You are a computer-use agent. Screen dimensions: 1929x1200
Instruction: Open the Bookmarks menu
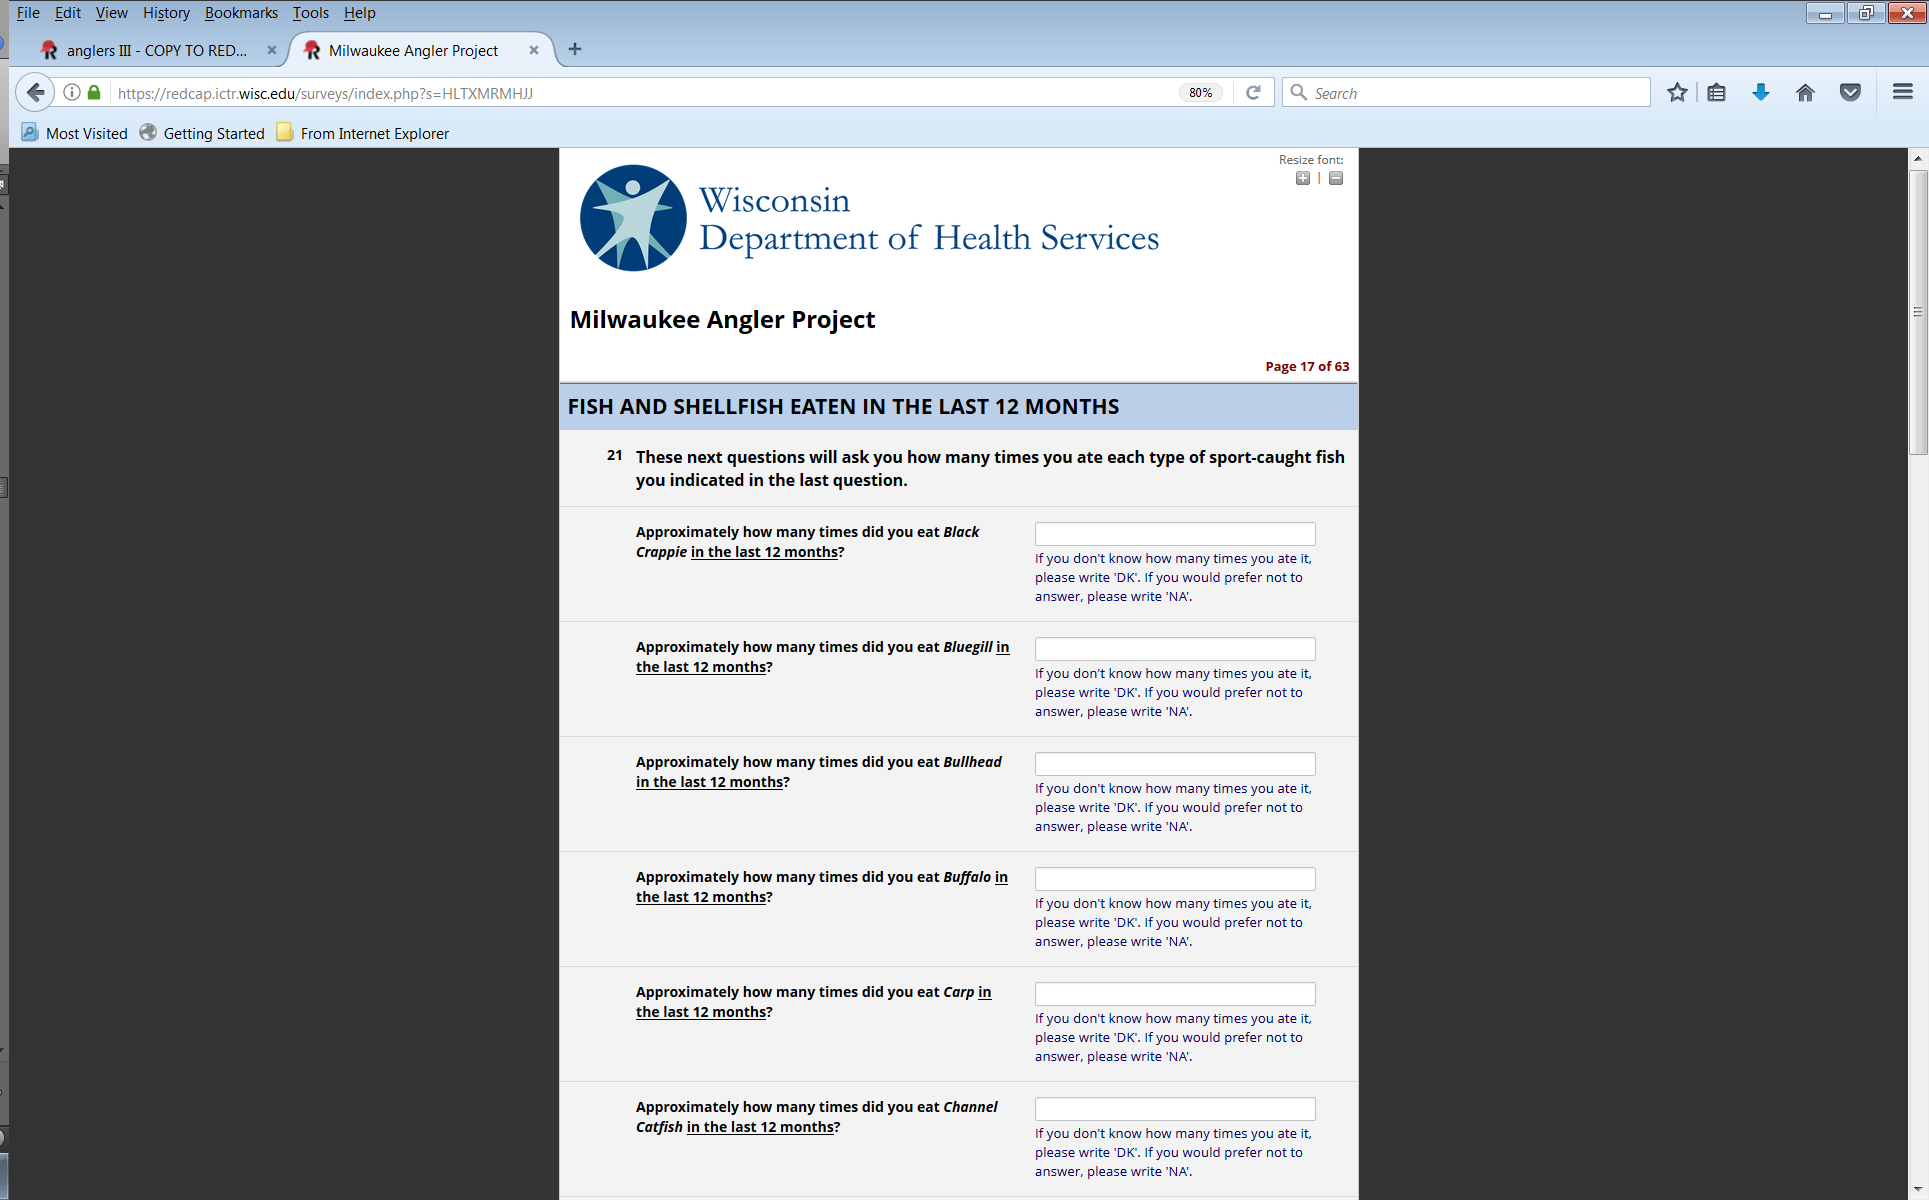(241, 13)
